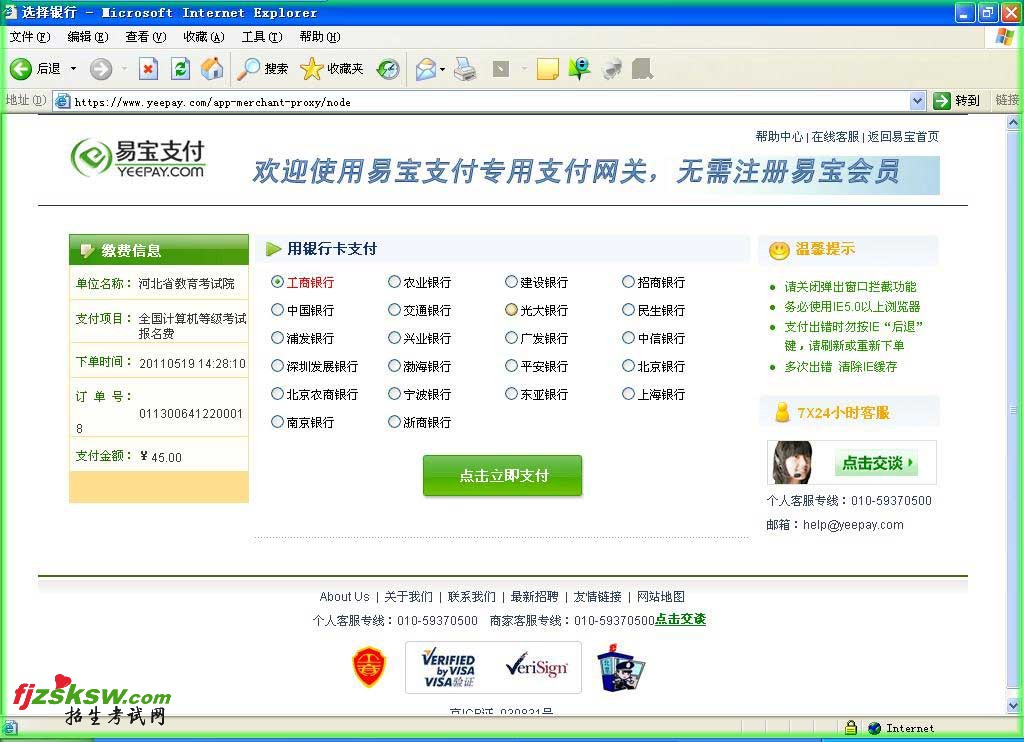Select 农业银行 radio button
The width and height of the screenshot is (1024, 742).
[394, 282]
